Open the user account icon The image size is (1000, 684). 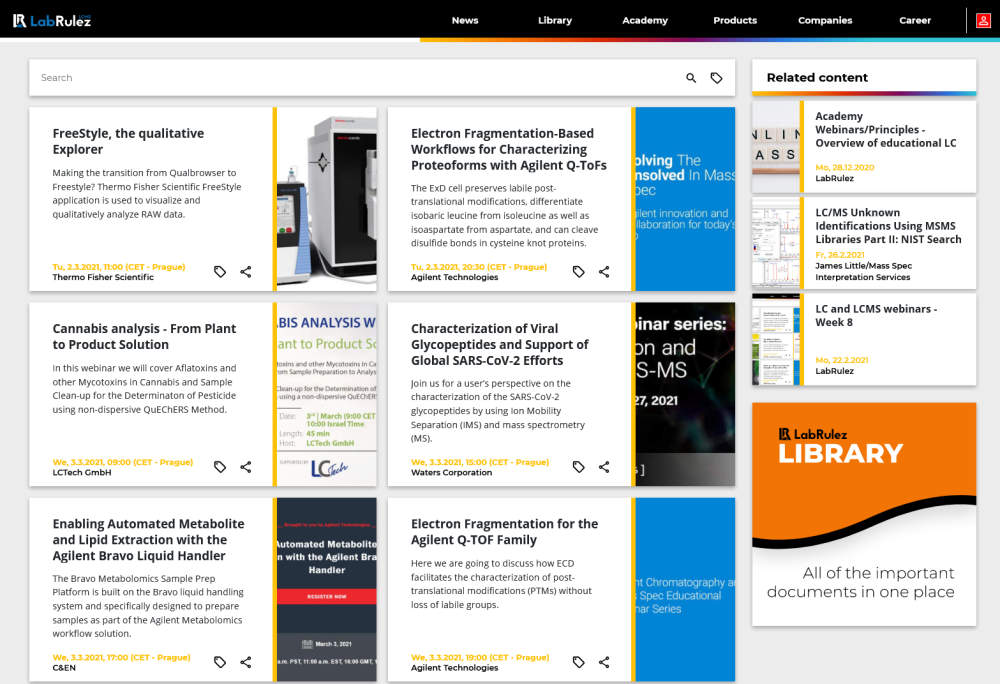pos(983,20)
